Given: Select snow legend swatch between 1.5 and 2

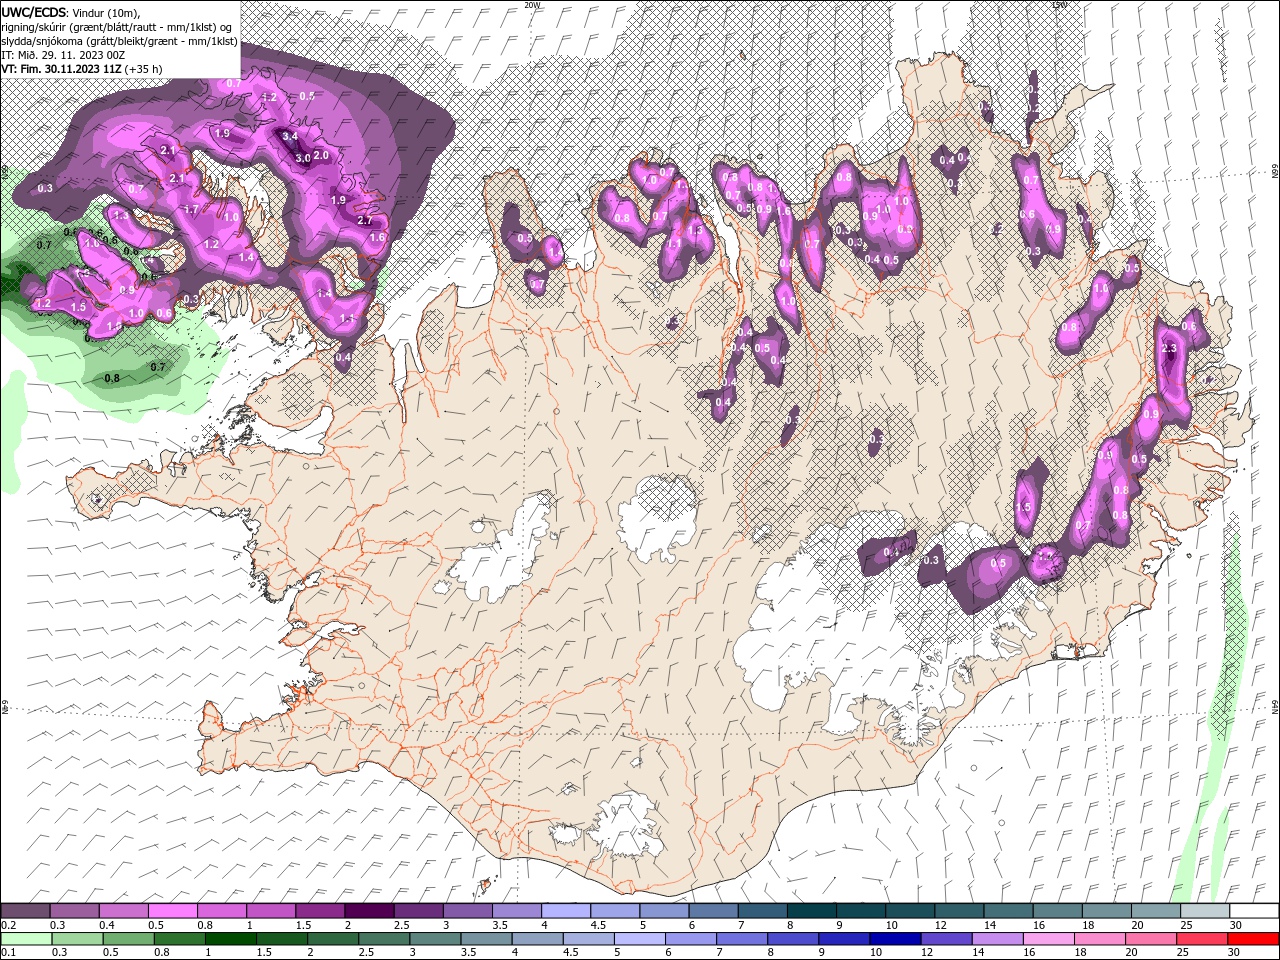Looking at the screenshot, I should [319, 910].
